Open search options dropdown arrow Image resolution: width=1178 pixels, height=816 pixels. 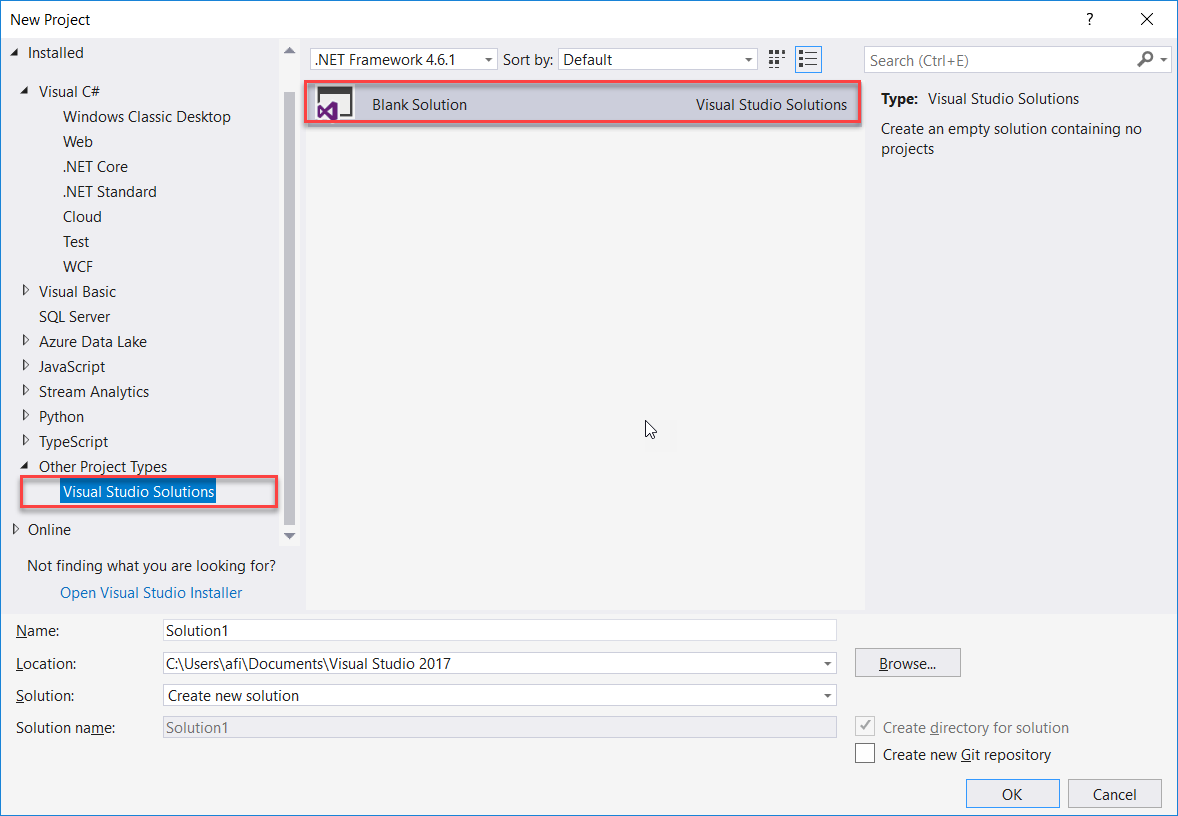1164,59
